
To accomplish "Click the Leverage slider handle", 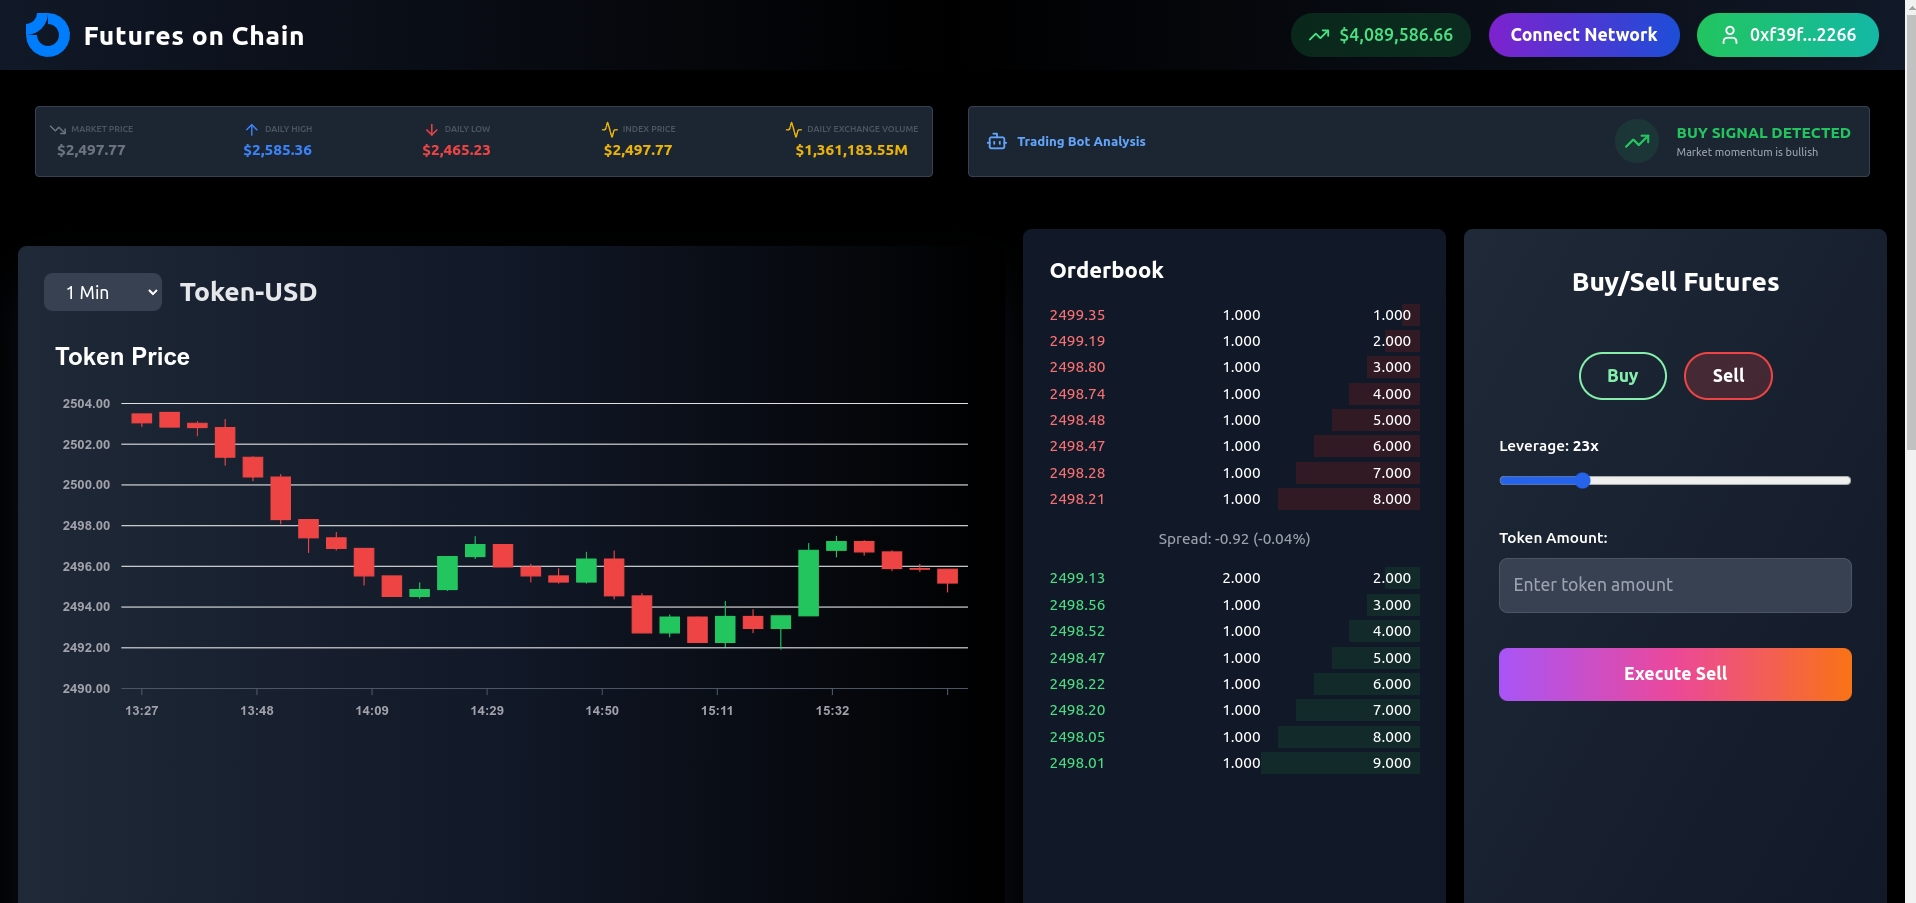I will (x=1582, y=481).
